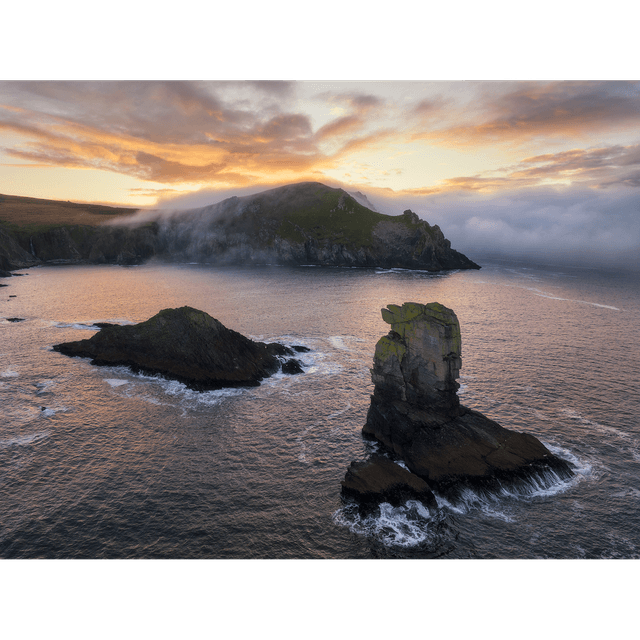This screenshot has width=640, height=640.
Task: Click the small rock beside flat island
Action: point(291,366)
